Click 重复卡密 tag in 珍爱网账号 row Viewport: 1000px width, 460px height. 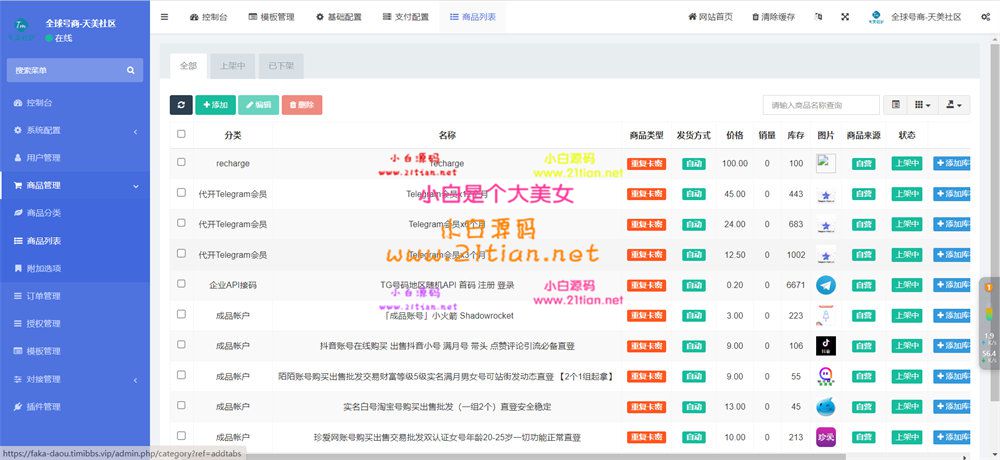click(647, 437)
